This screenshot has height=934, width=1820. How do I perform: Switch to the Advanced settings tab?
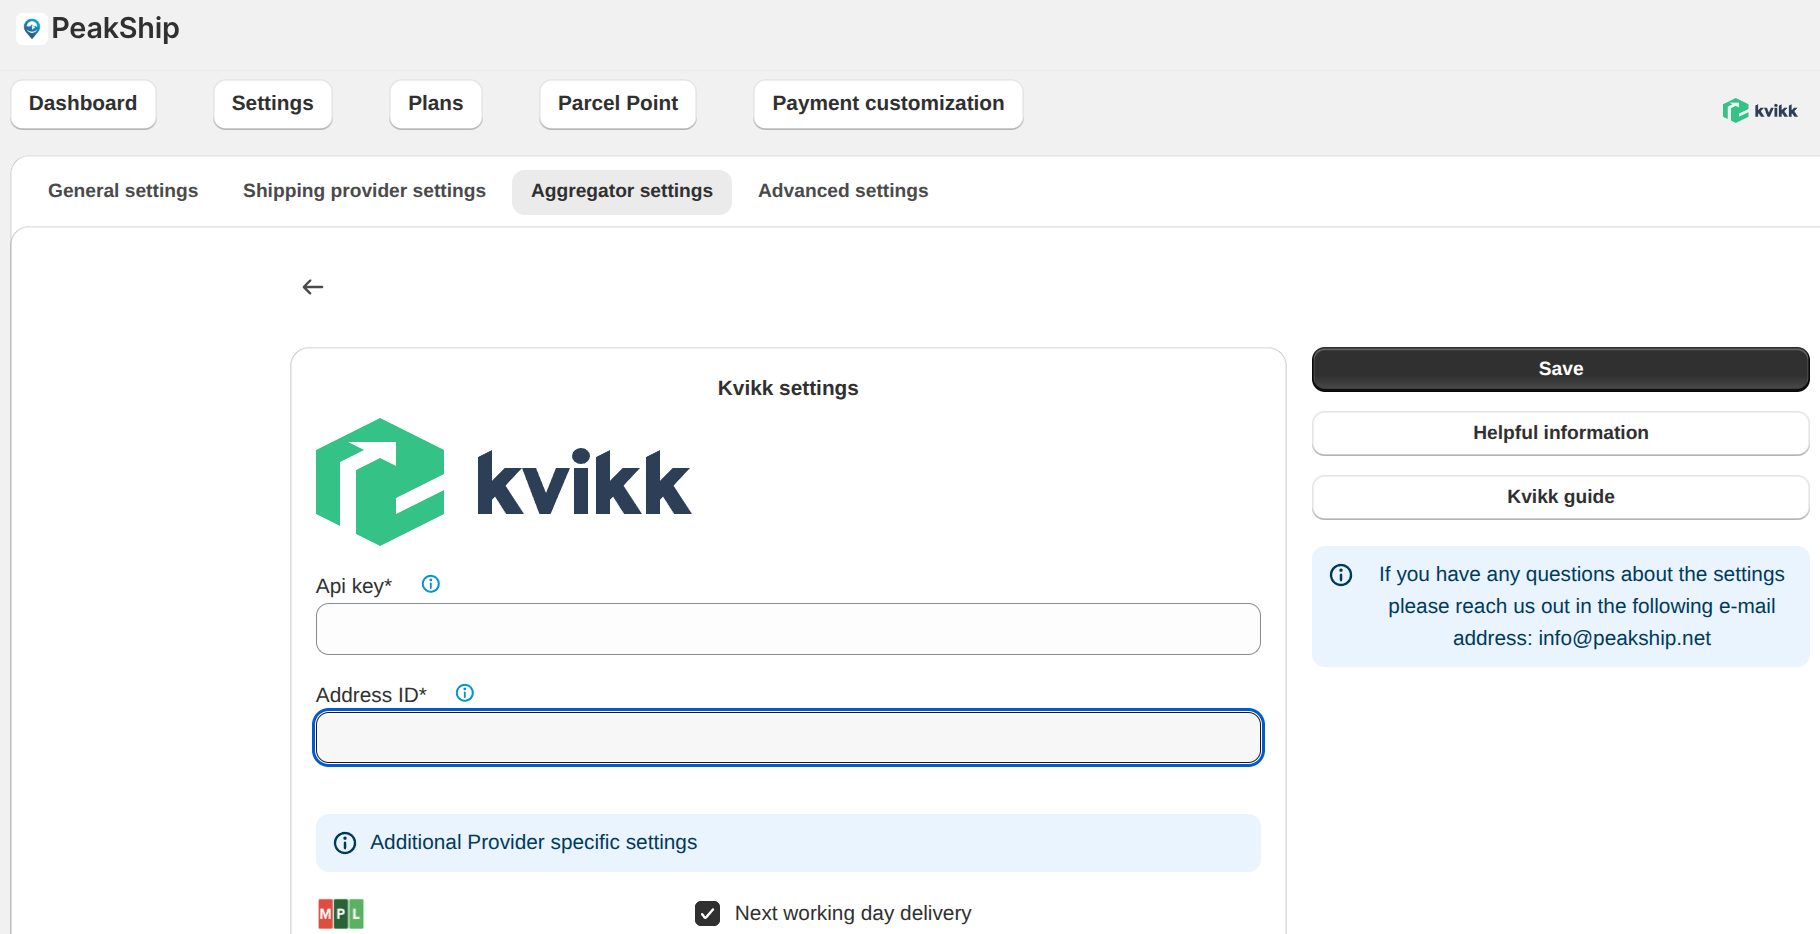click(x=843, y=191)
